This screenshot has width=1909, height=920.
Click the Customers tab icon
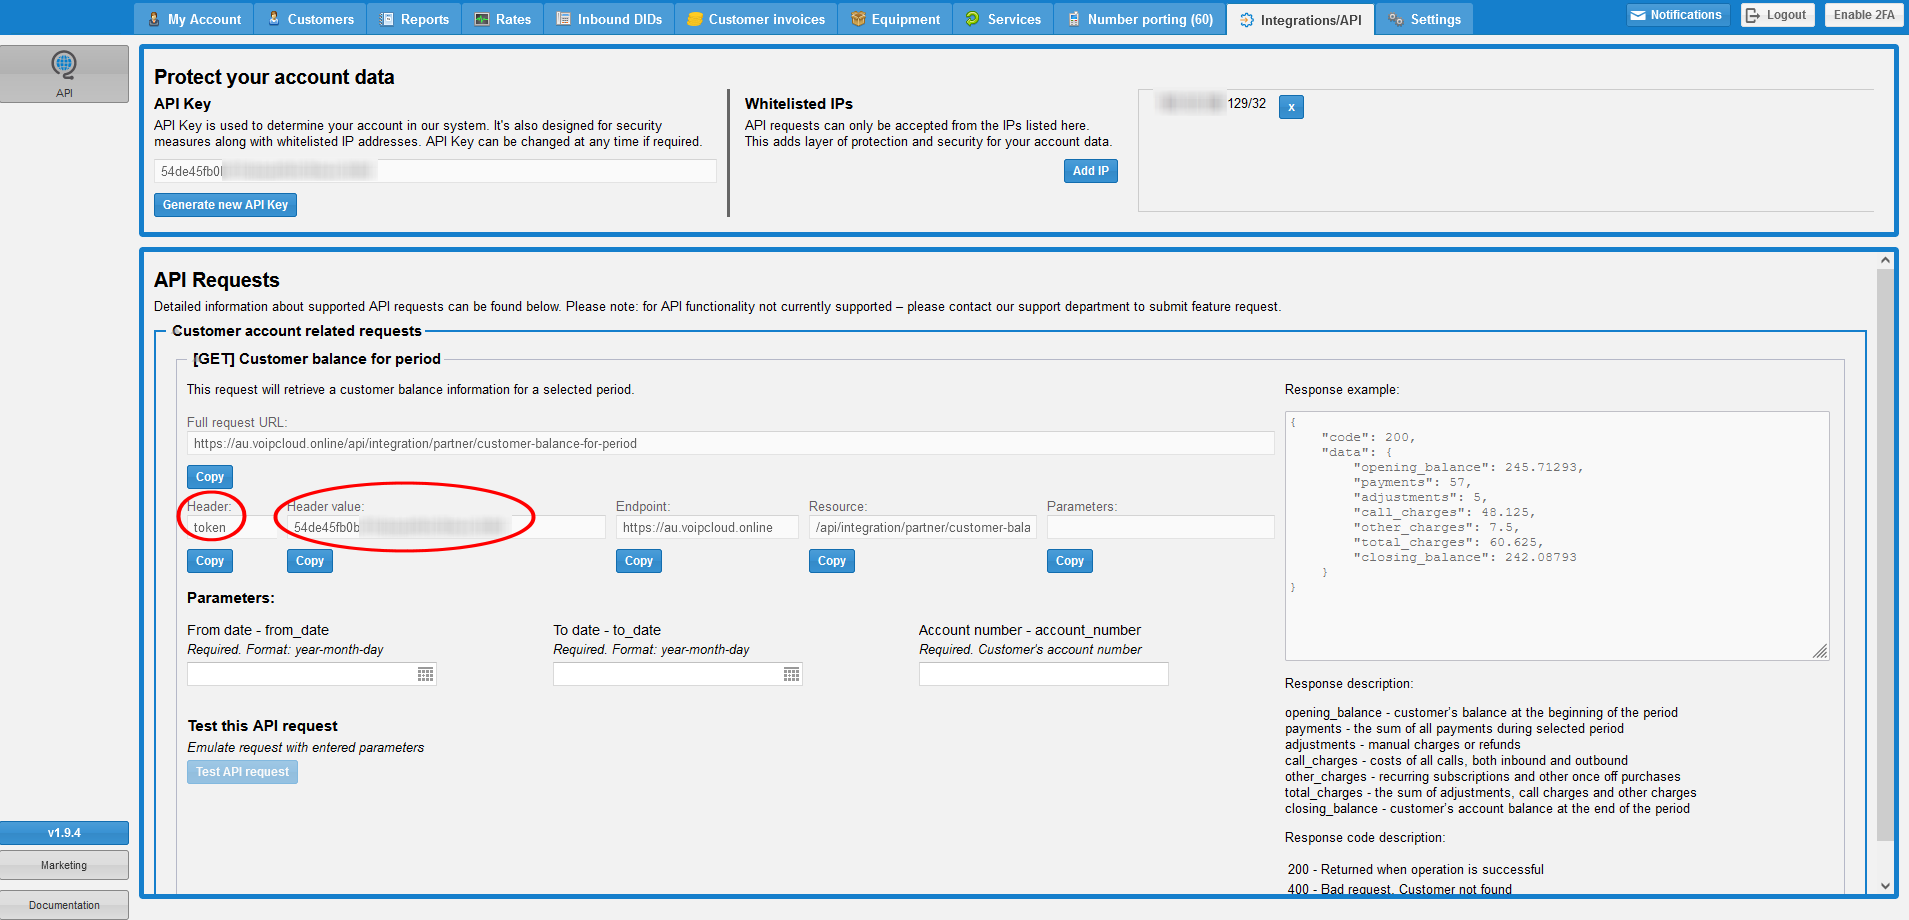pyautogui.click(x=274, y=19)
